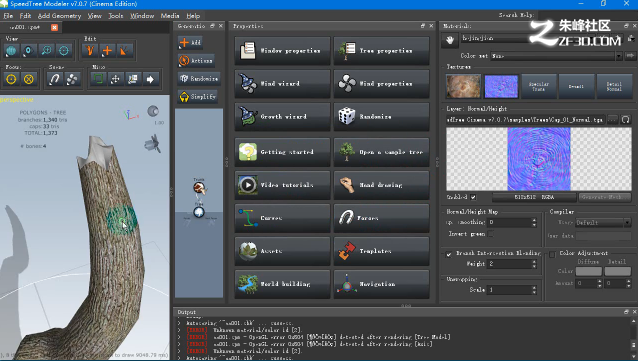Viewport: 638px width, 361px height.
Task: Click the Output panel scrollbar
Action: [634, 339]
